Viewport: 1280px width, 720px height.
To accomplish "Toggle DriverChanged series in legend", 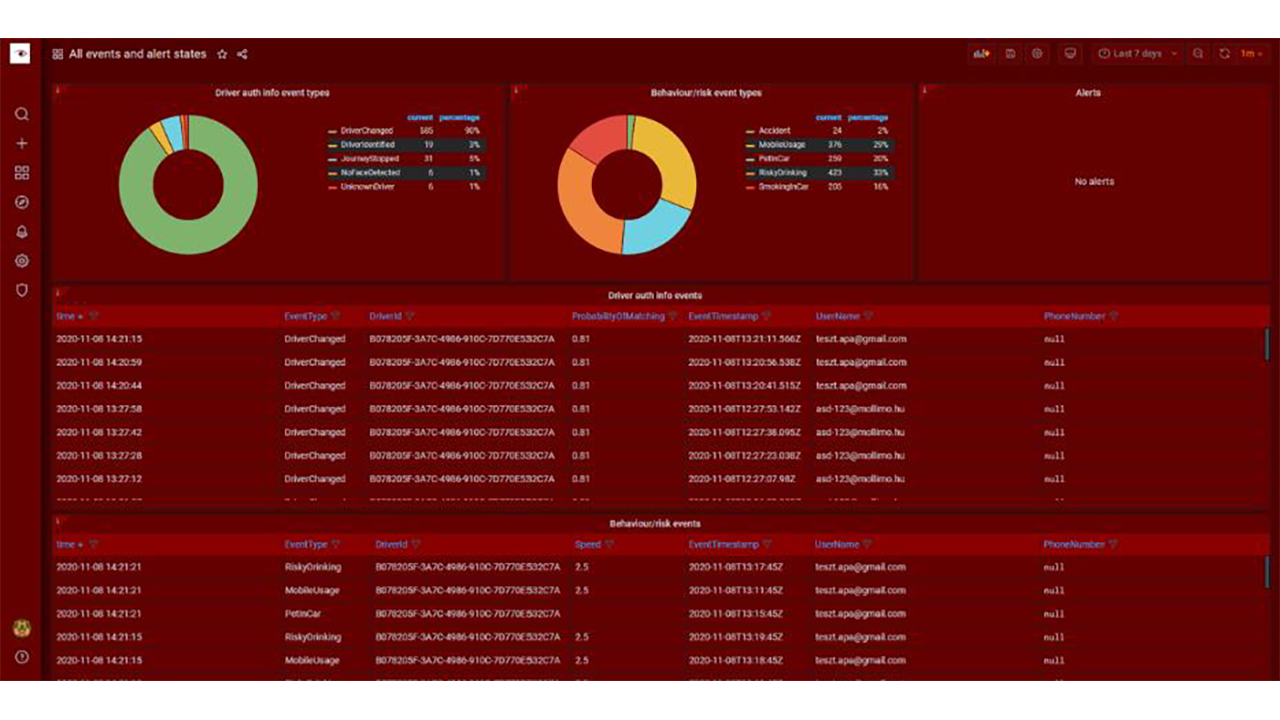I will [x=366, y=131].
